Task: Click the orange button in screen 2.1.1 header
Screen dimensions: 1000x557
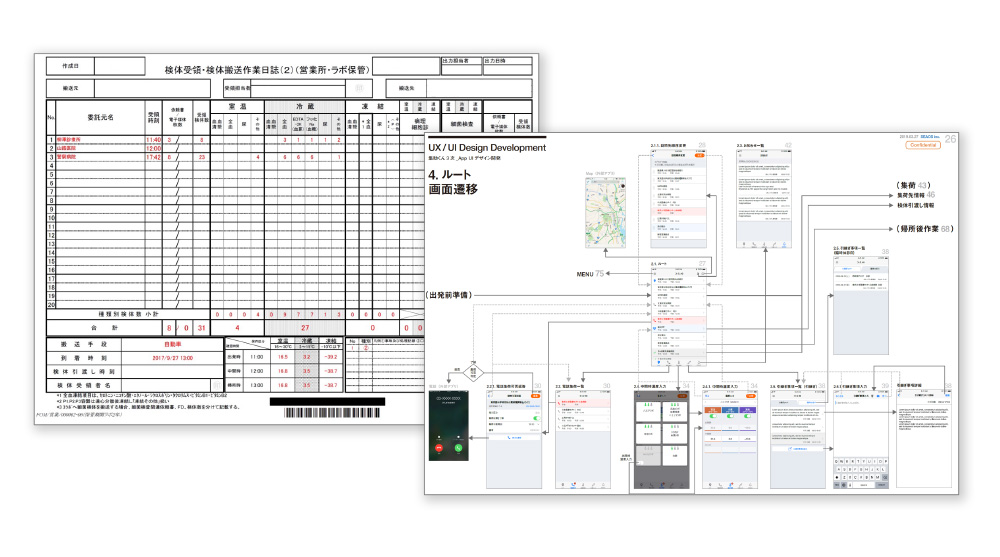Action: [700, 156]
